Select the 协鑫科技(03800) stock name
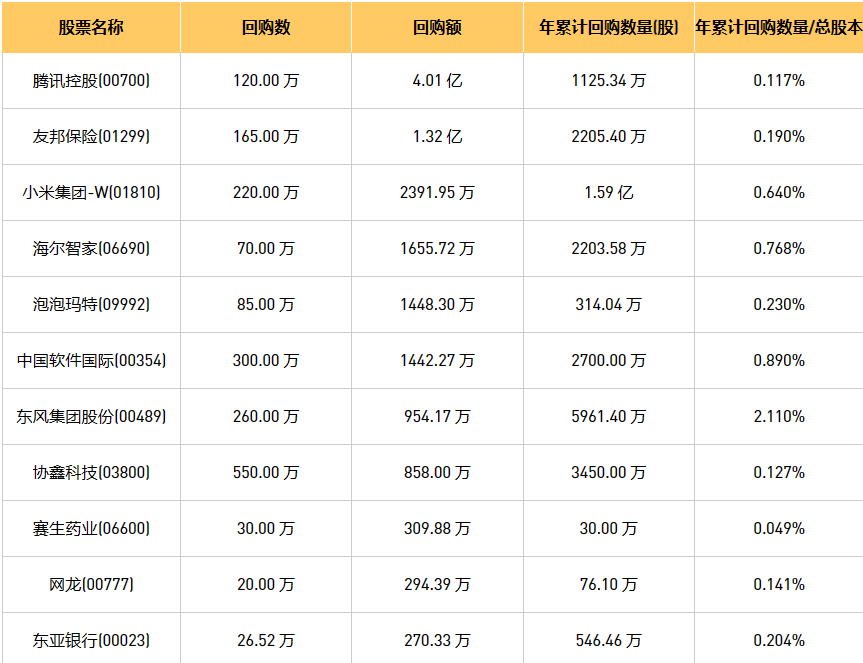The image size is (863, 663). (x=91, y=473)
